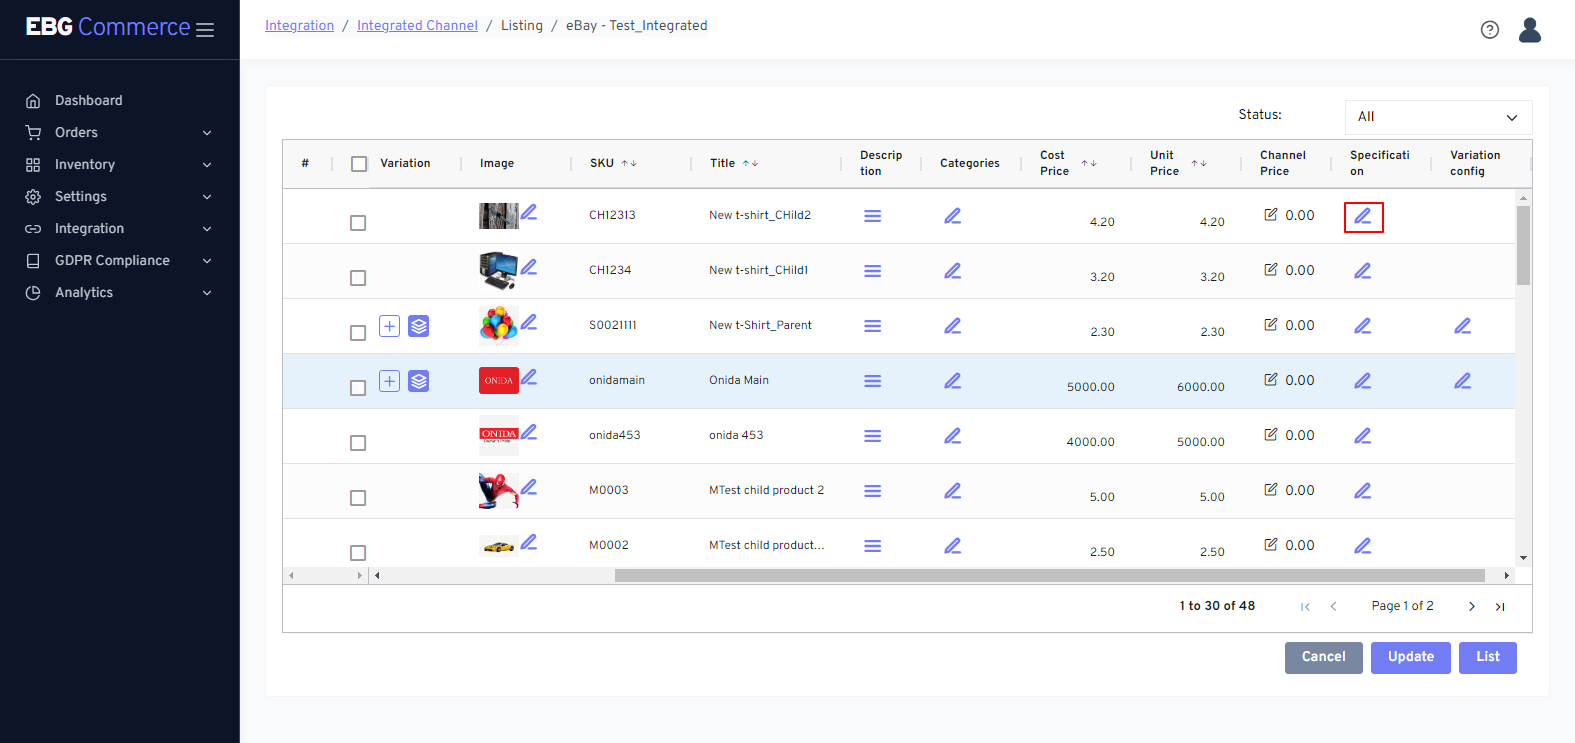Open the Status filter dropdown
1575x743 pixels.
pyautogui.click(x=1437, y=117)
